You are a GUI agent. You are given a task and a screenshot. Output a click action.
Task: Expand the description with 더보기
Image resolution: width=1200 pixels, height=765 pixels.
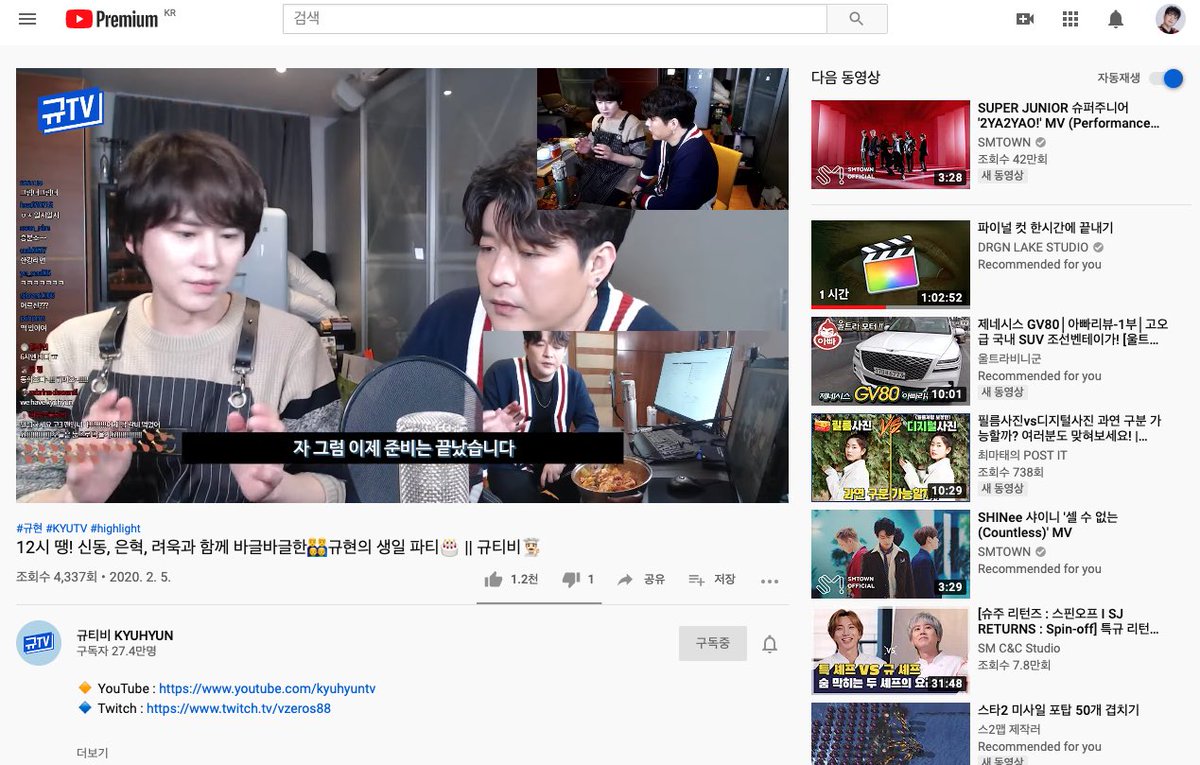[x=92, y=752]
